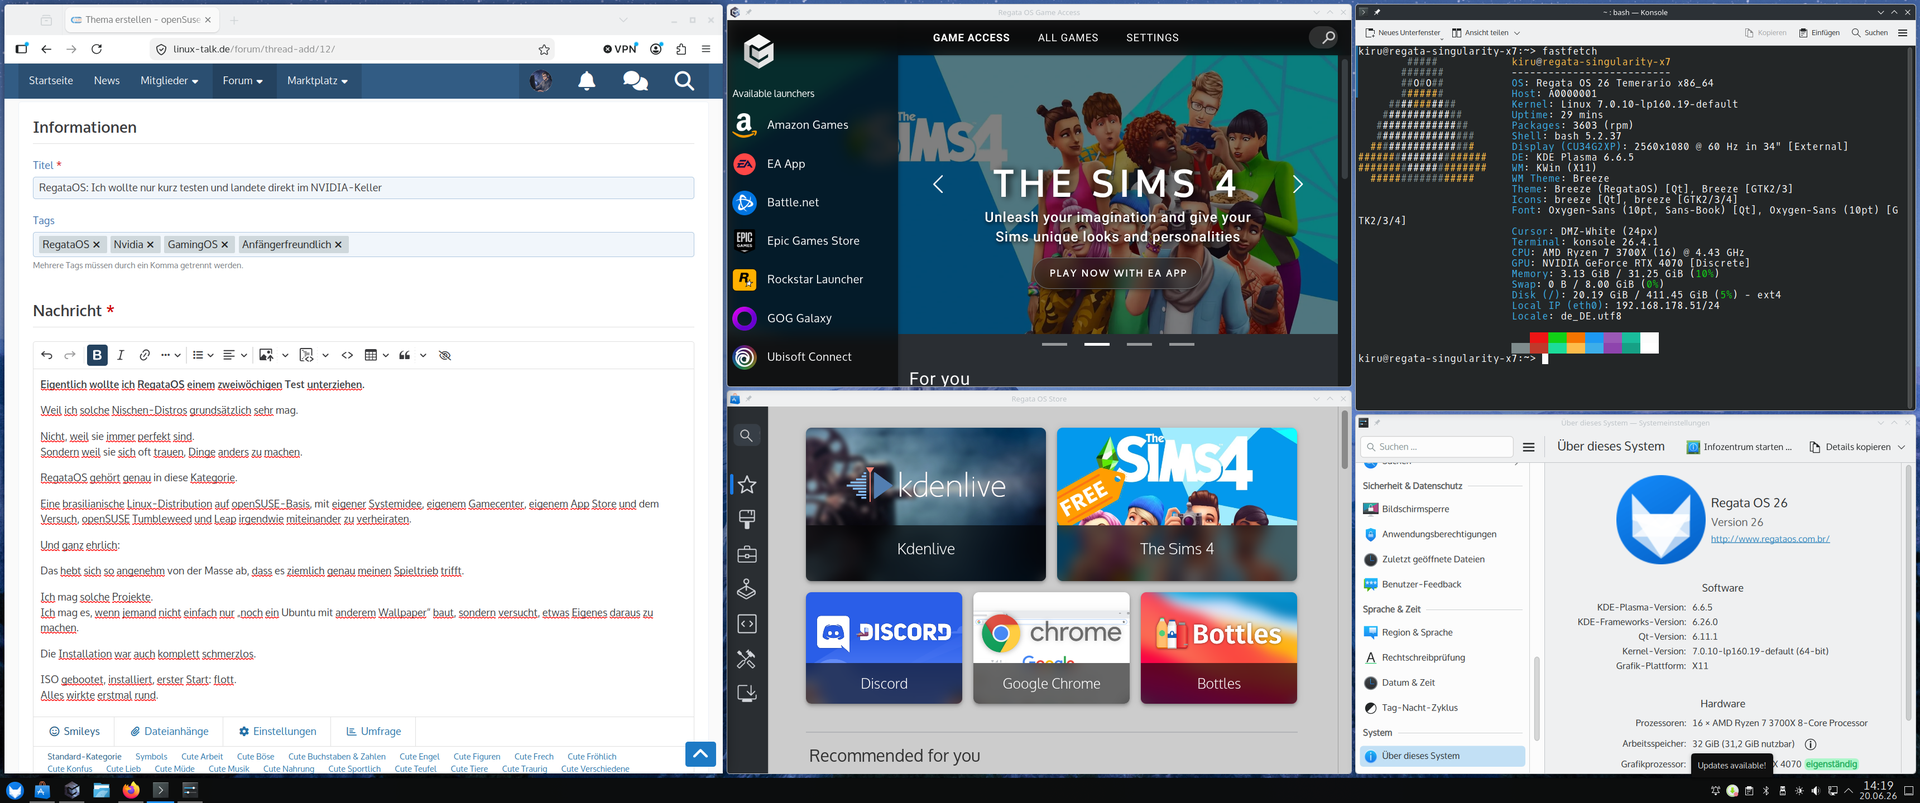Undo last edit in forum editor
Viewport: 1920px width, 803px height.
point(47,355)
